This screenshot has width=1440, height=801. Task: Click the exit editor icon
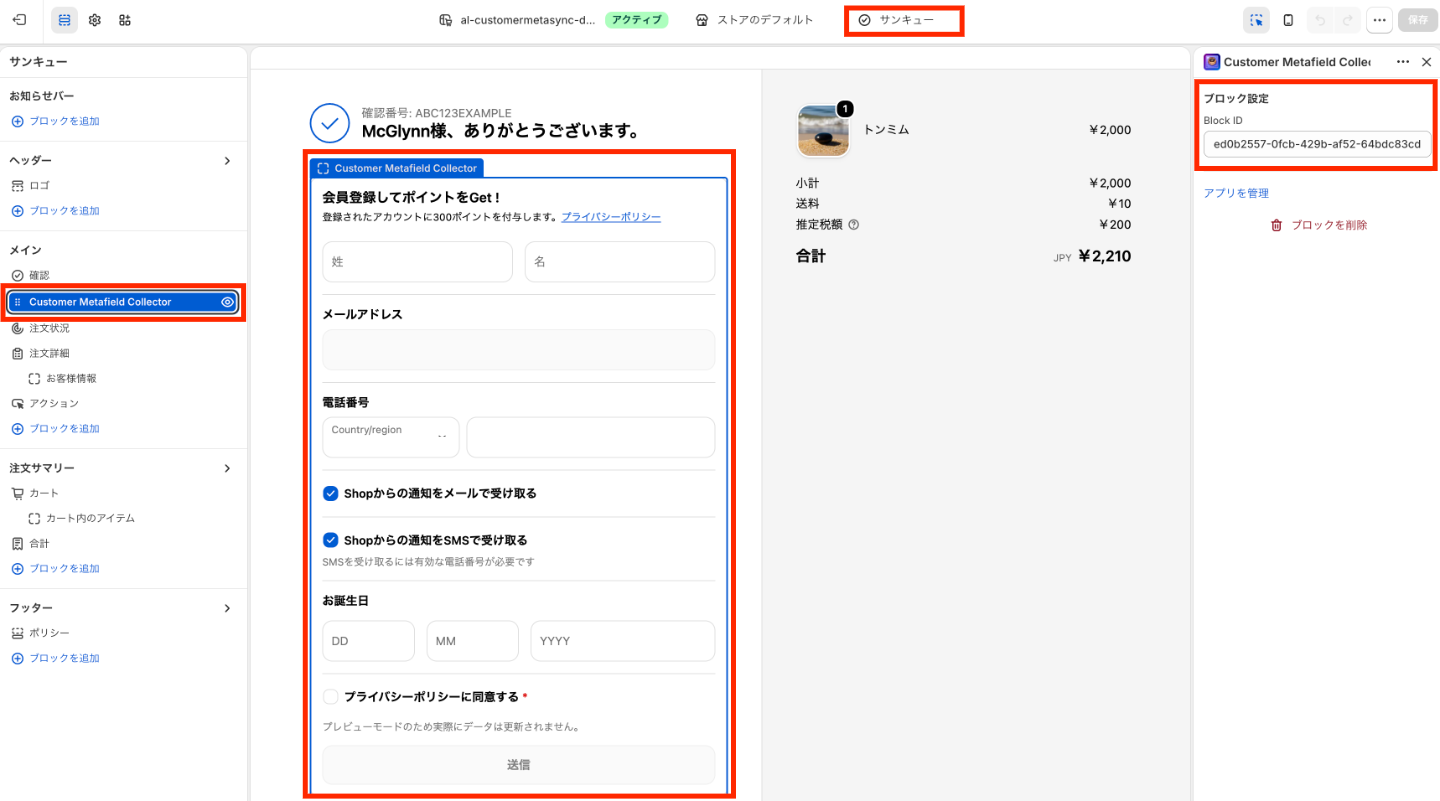coord(20,20)
